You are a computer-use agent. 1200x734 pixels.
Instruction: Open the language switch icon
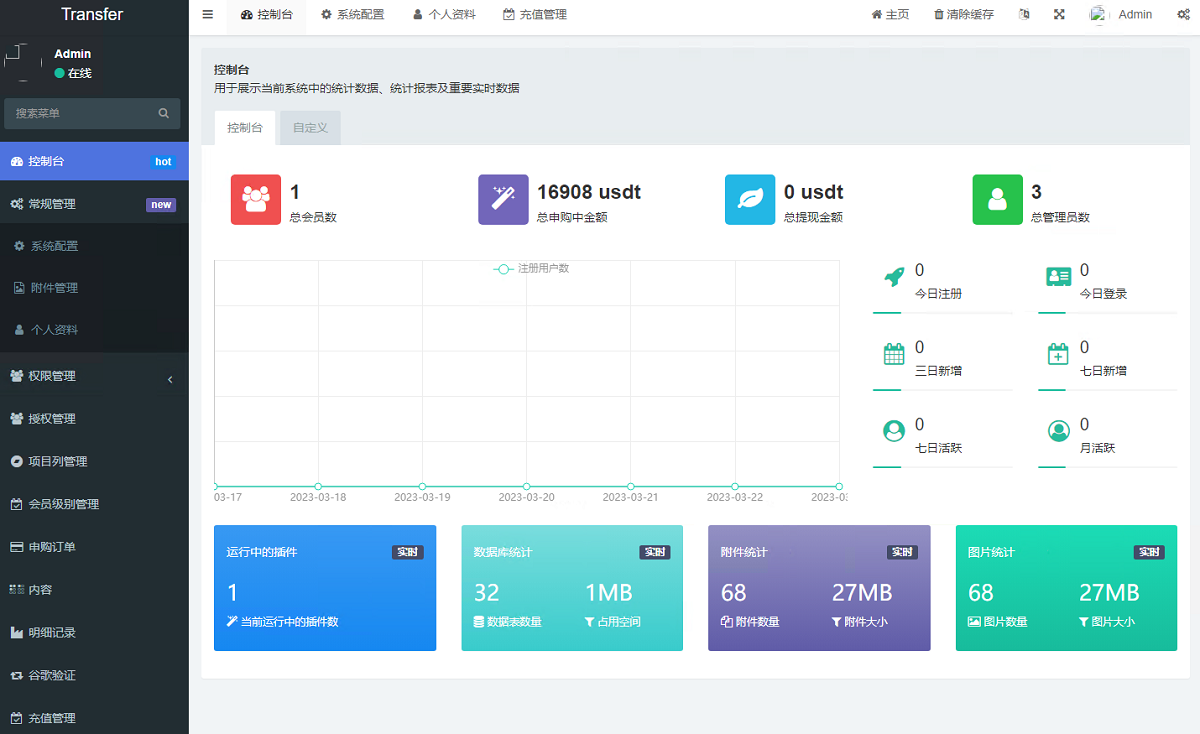tap(1023, 15)
